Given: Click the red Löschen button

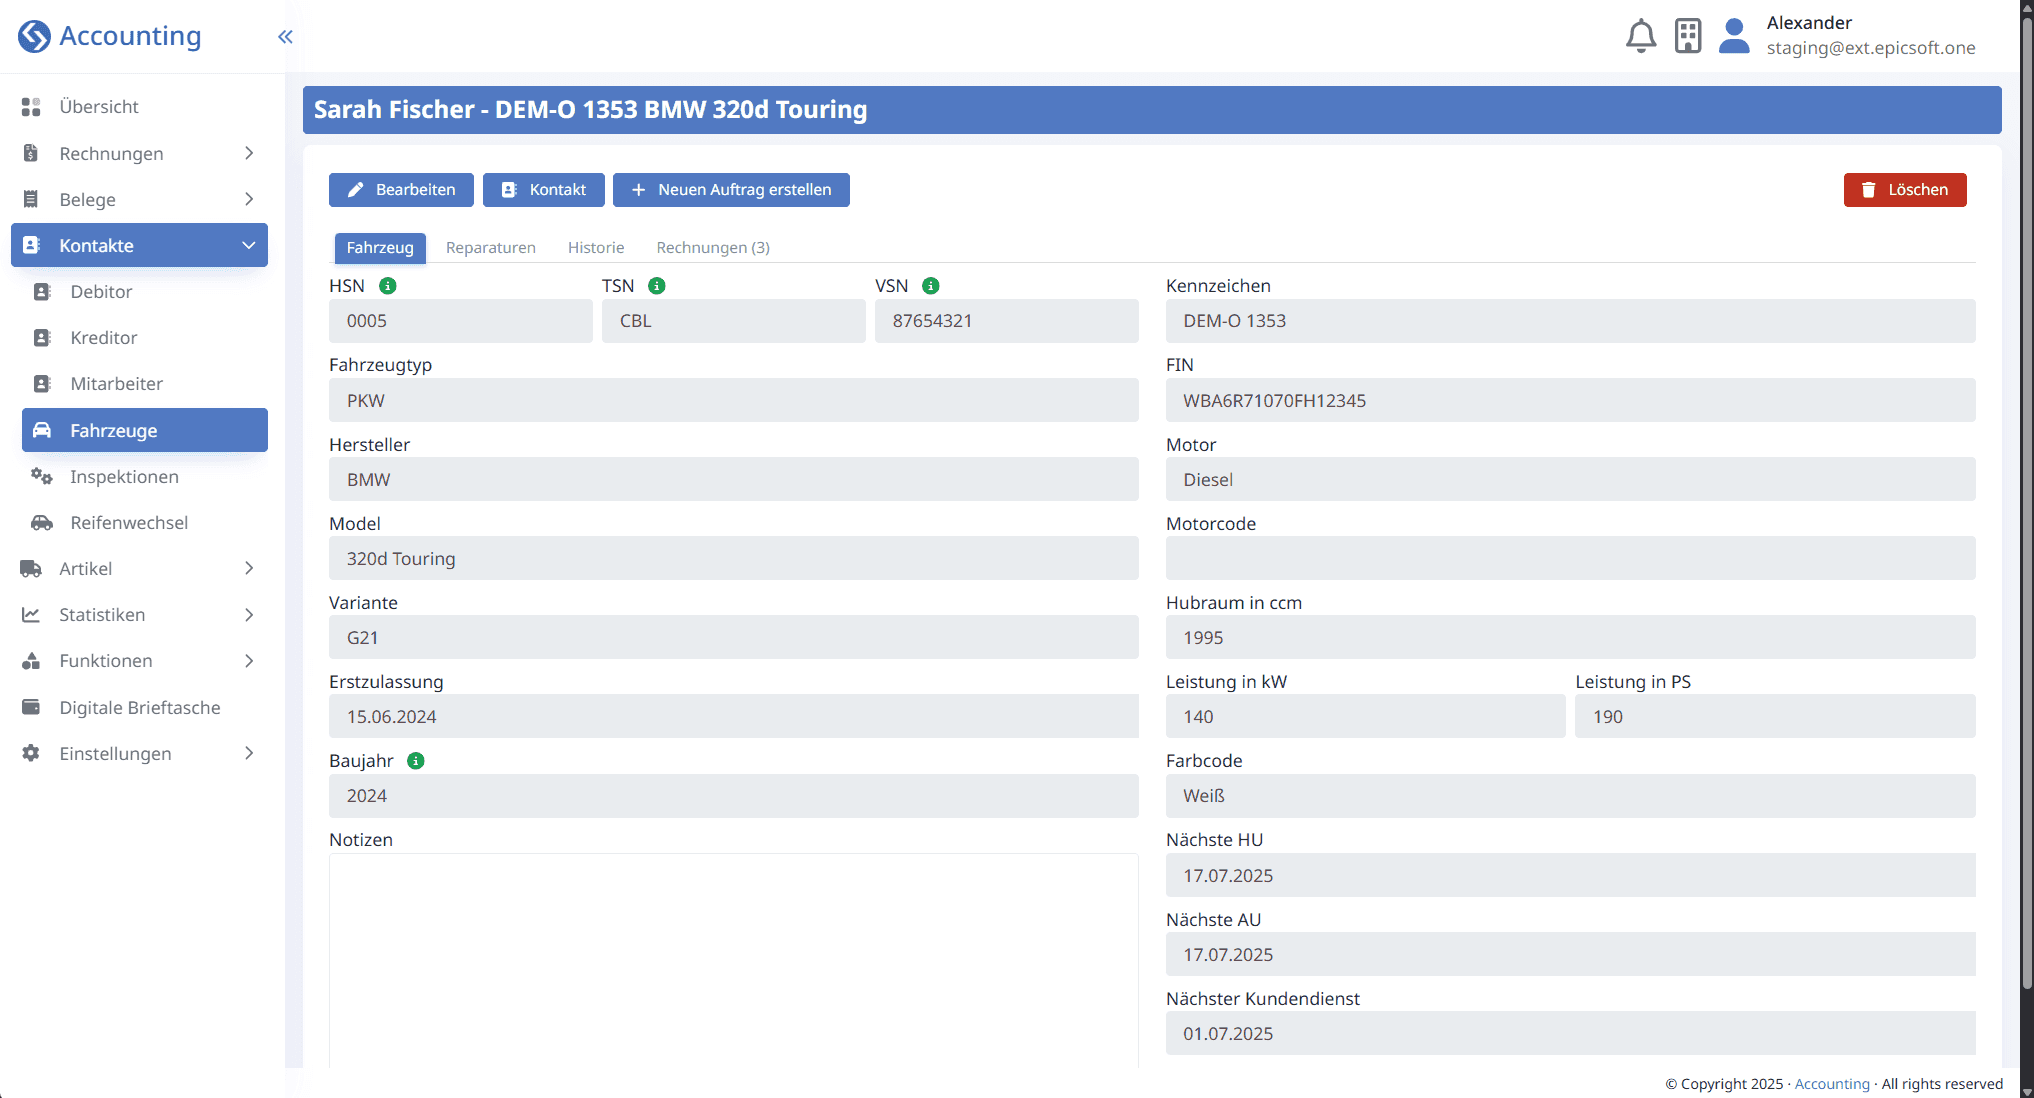Looking at the screenshot, I should [x=1905, y=190].
